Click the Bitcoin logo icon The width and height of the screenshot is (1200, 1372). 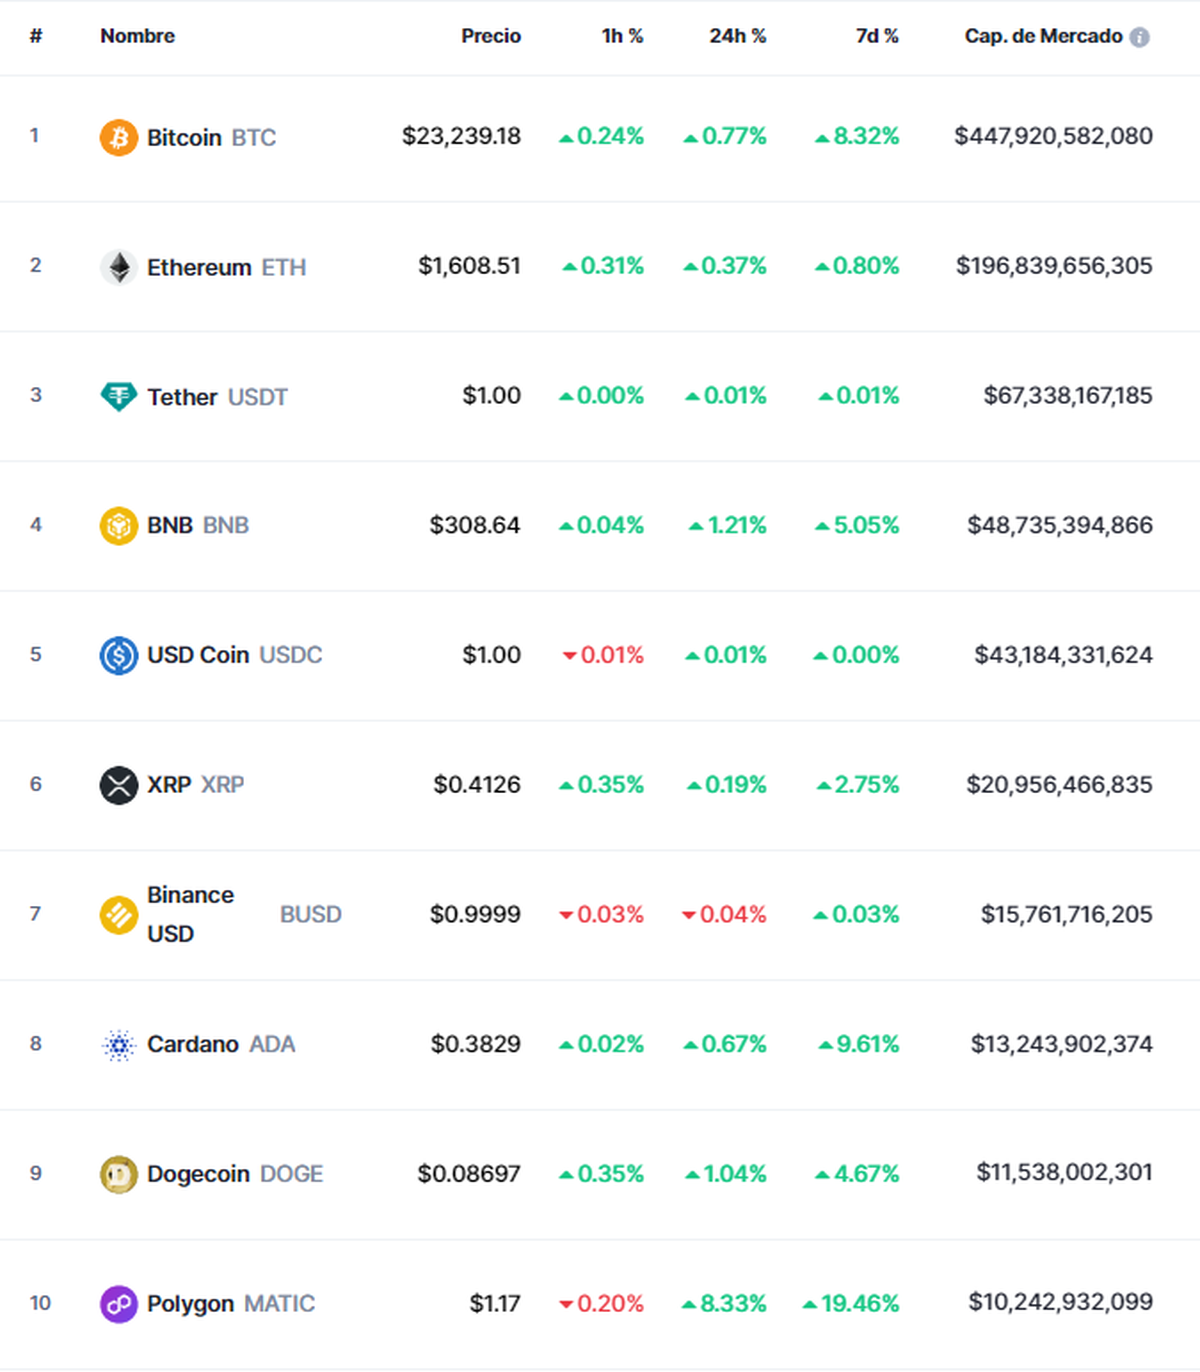pos(119,138)
